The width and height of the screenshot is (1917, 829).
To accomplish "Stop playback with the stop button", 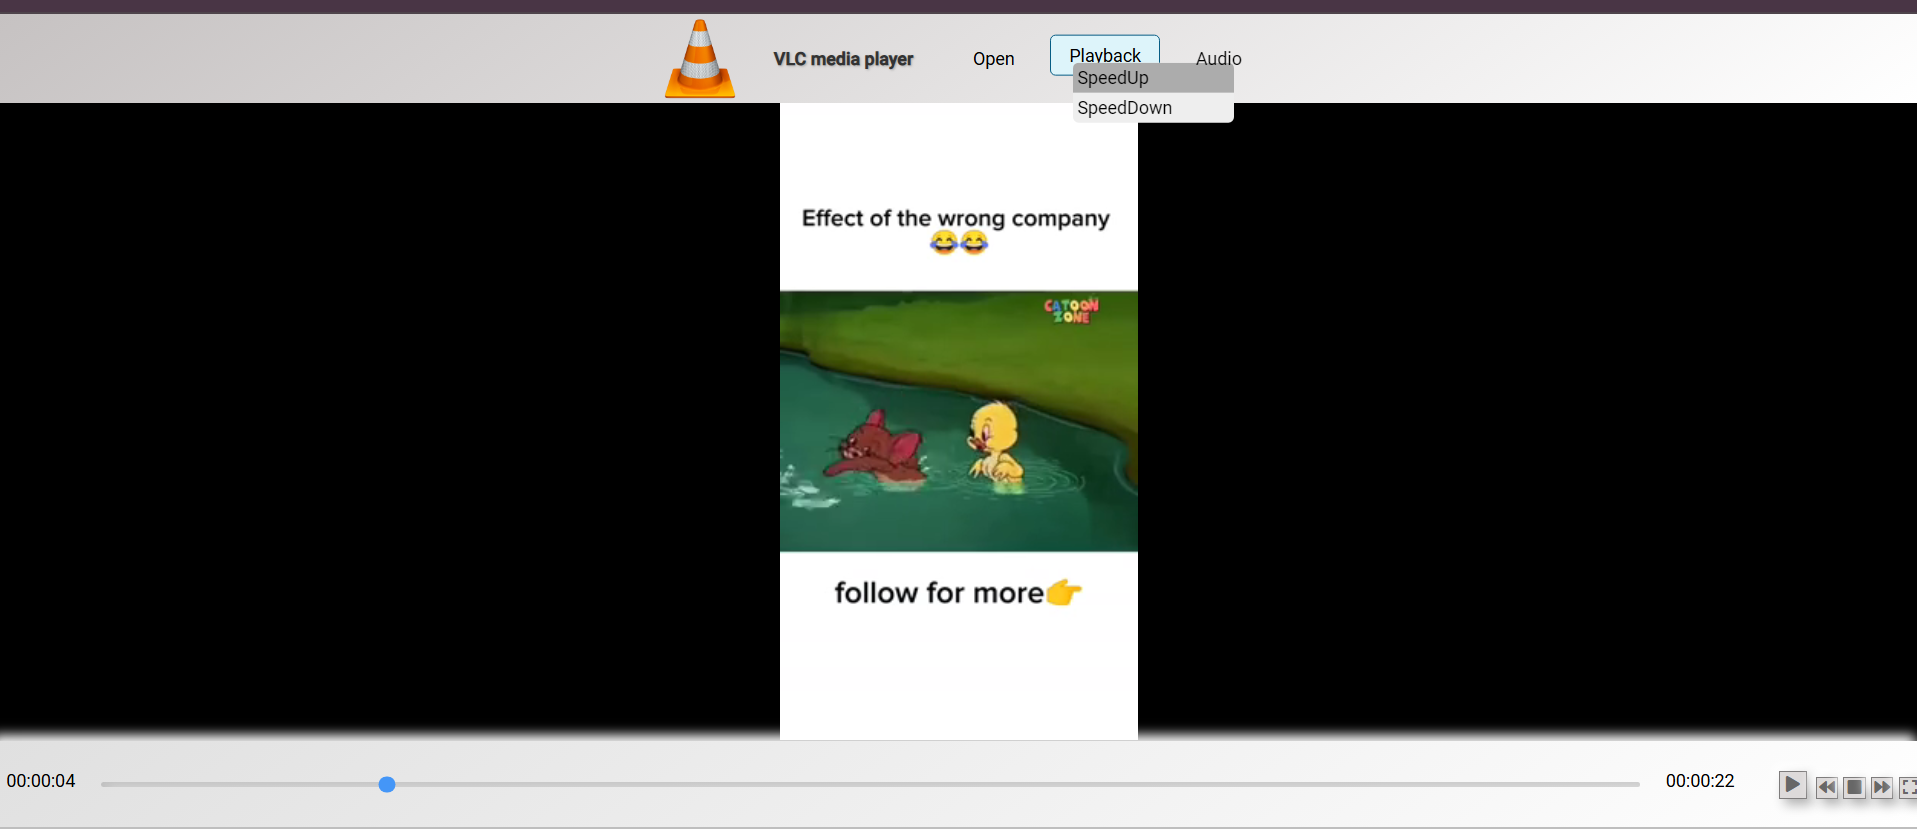I will tap(1854, 787).
